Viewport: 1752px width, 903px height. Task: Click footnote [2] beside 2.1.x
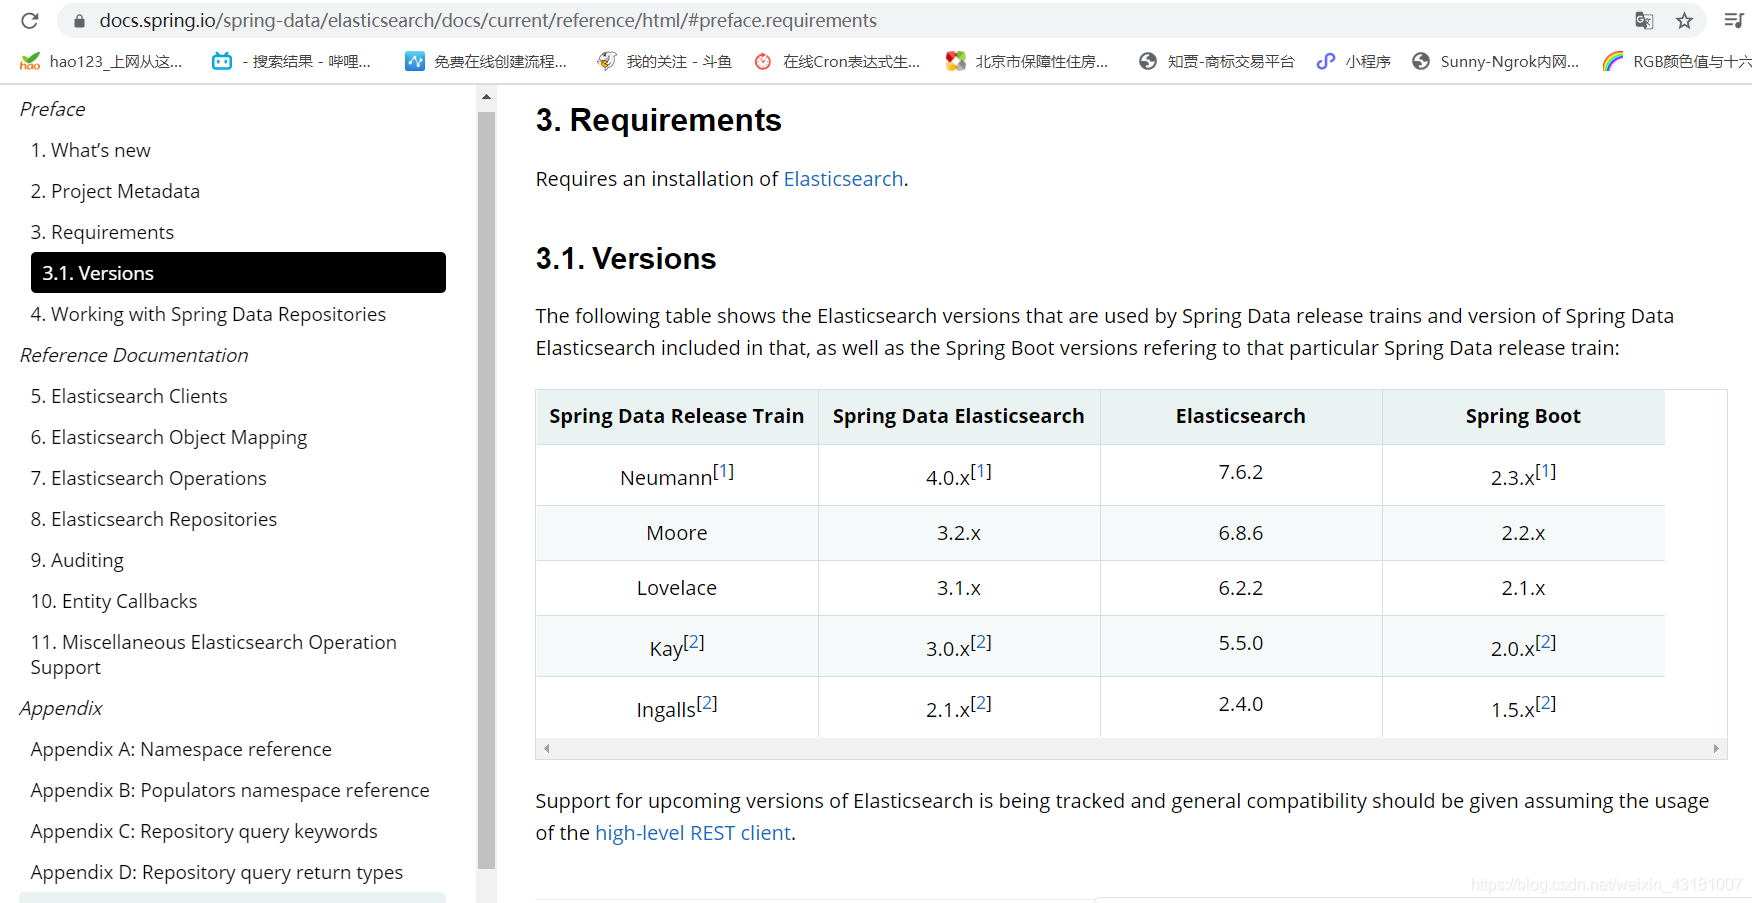pyautogui.click(x=981, y=703)
